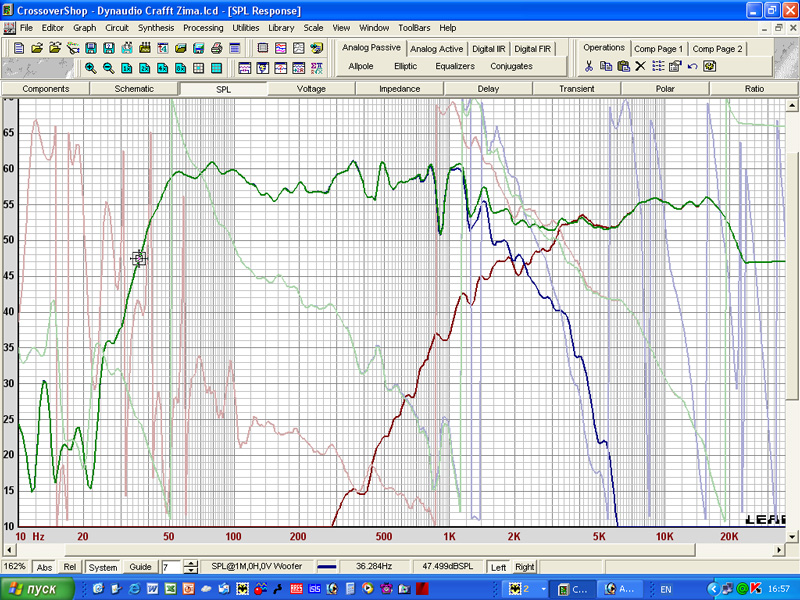This screenshot has width=800, height=600.
Task: Click the Elliptic filter button
Action: pyautogui.click(x=406, y=66)
